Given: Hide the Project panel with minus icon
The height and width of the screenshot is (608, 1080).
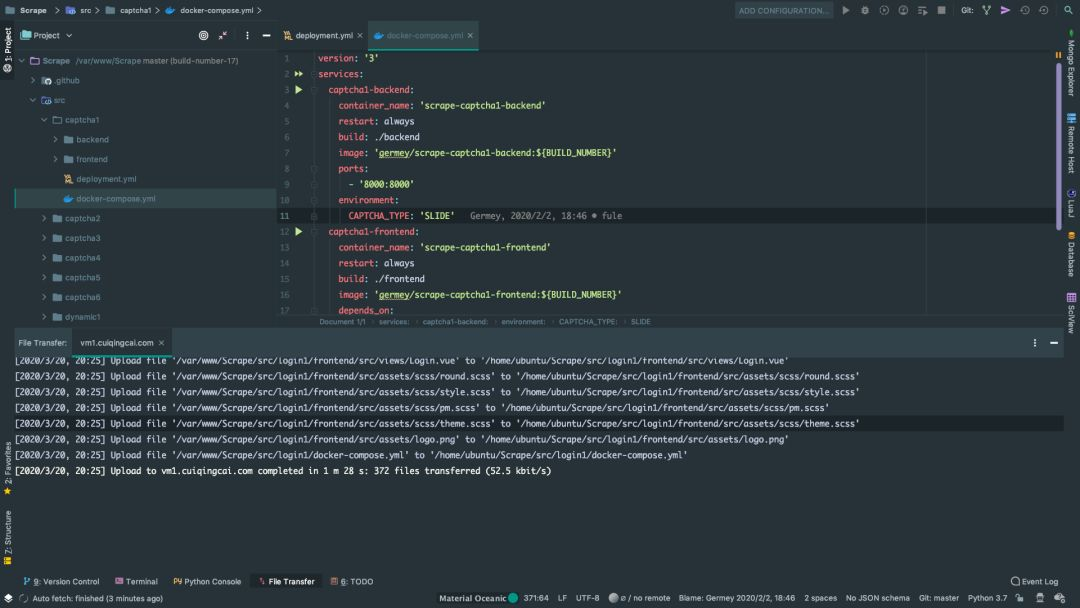Looking at the screenshot, I should 267,35.
